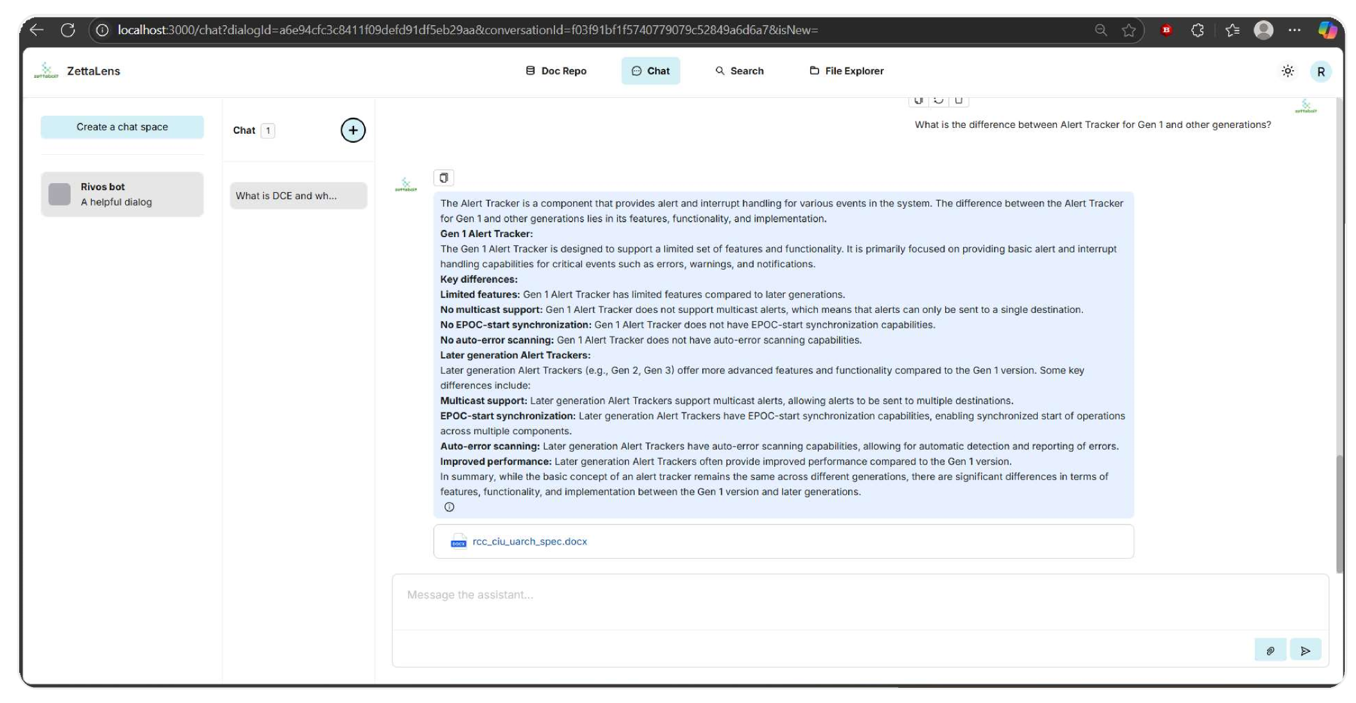Open the browser three-dot settings menu

tap(1294, 30)
